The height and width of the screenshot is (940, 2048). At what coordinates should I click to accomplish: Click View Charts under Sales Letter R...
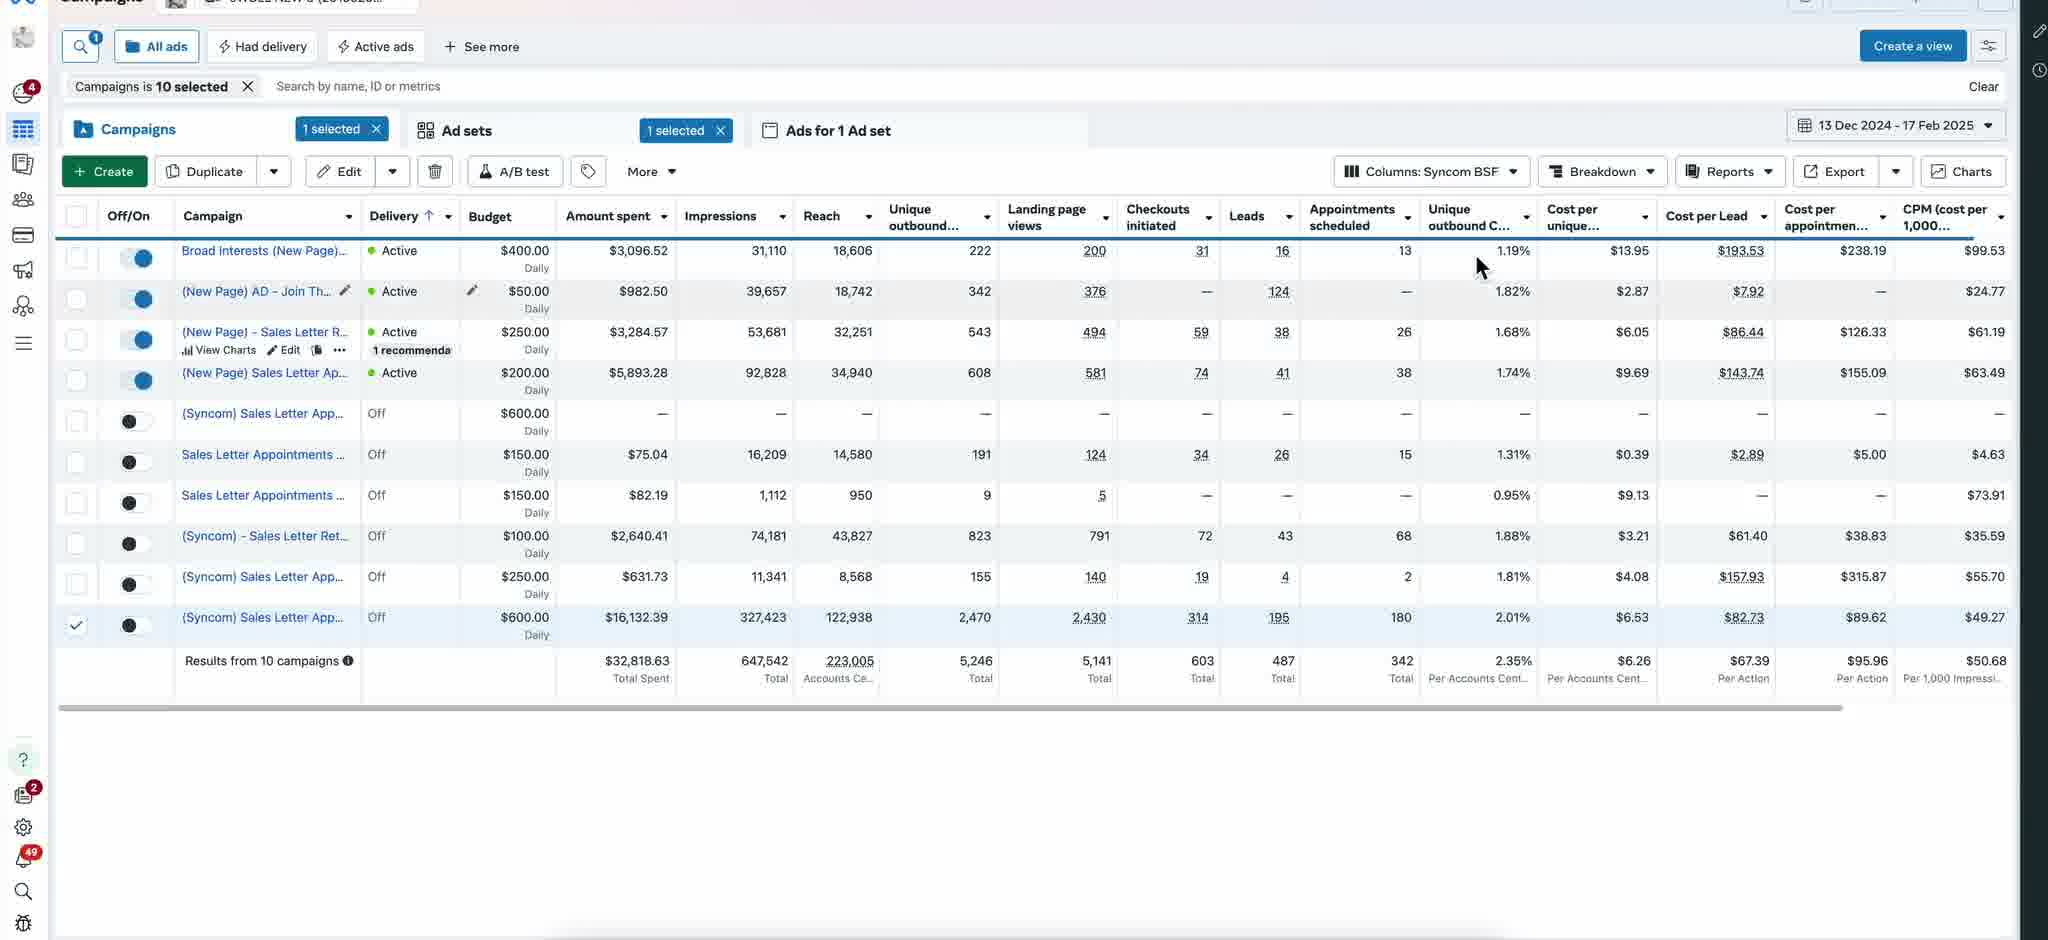coord(219,350)
